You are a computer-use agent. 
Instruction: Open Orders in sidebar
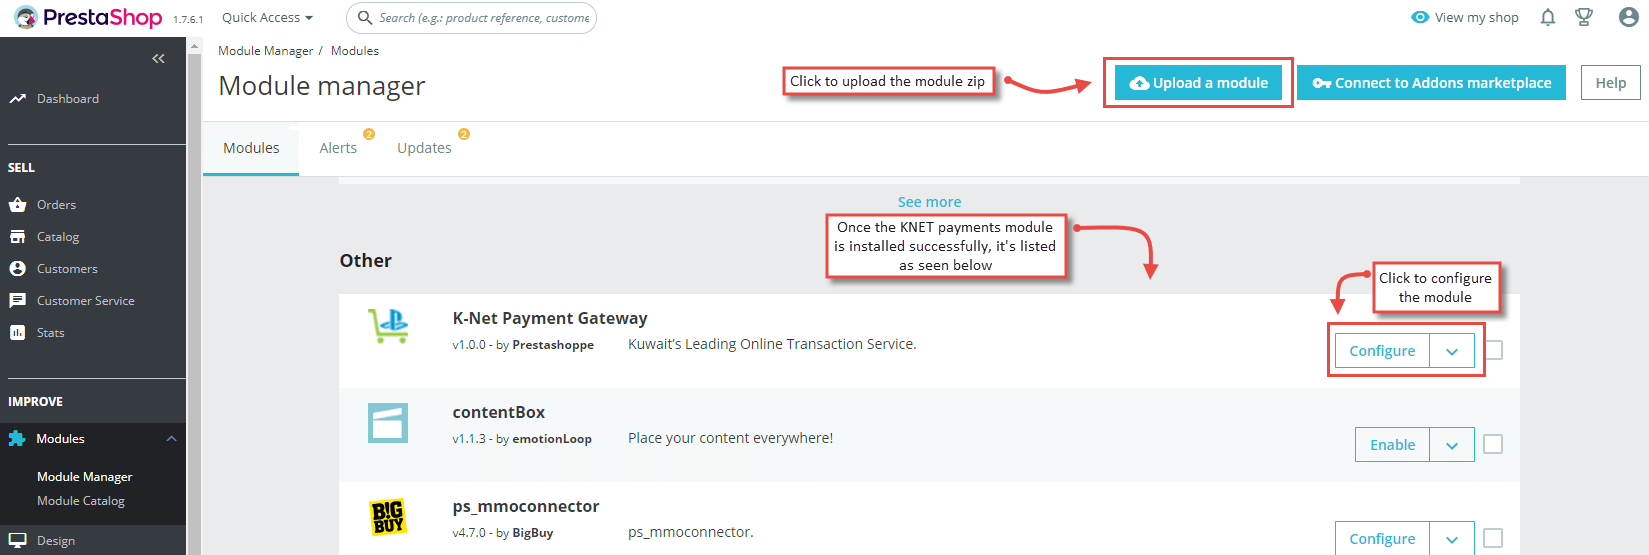56,205
